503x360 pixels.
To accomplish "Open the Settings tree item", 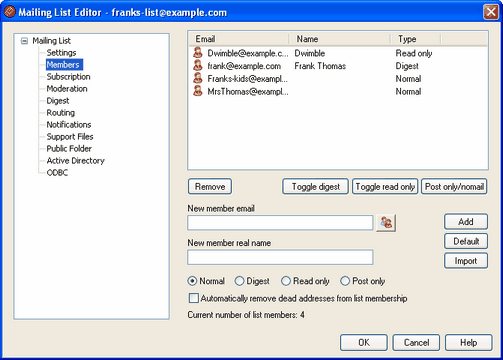I will click(61, 53).
